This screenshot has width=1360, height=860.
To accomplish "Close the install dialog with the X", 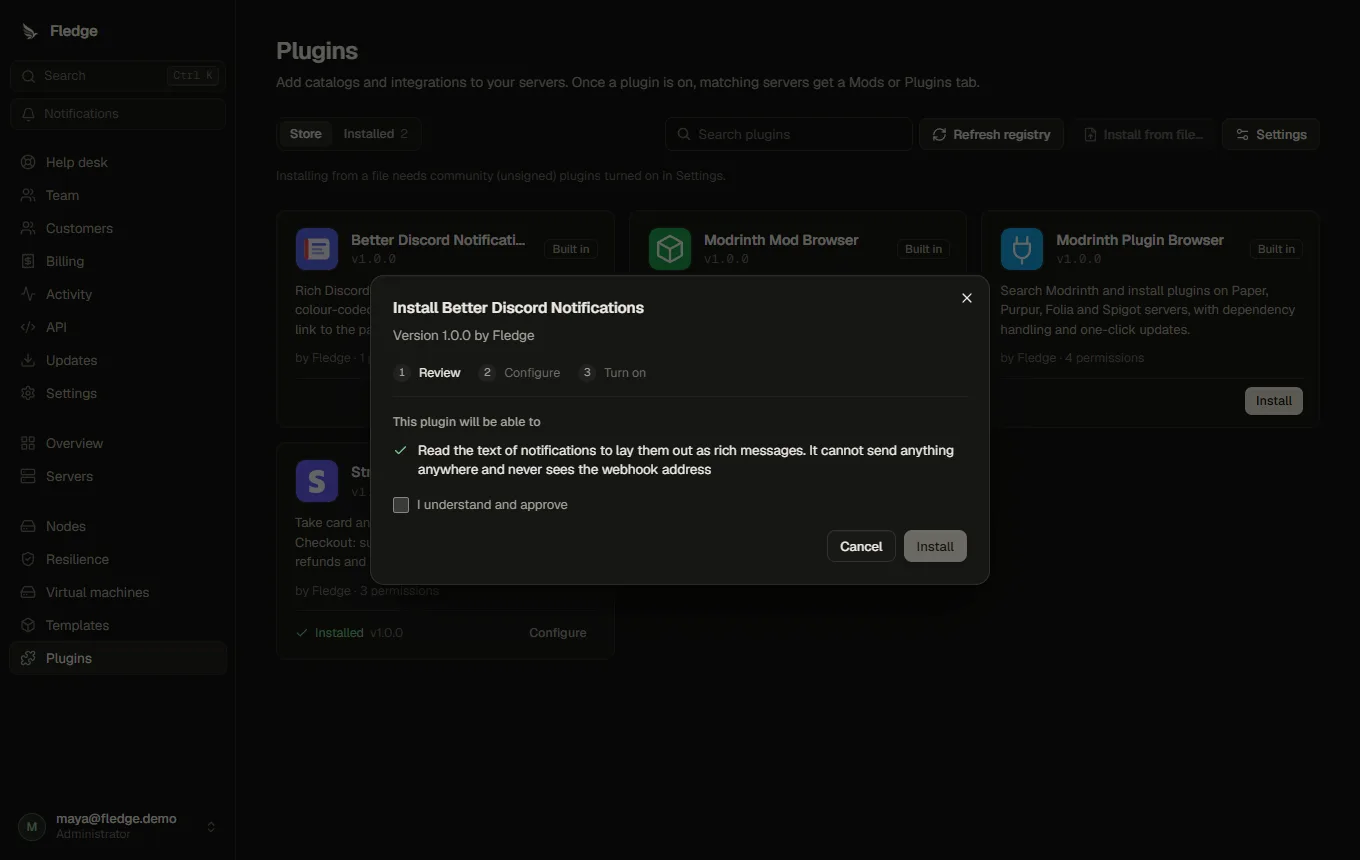I will (967, 298).
